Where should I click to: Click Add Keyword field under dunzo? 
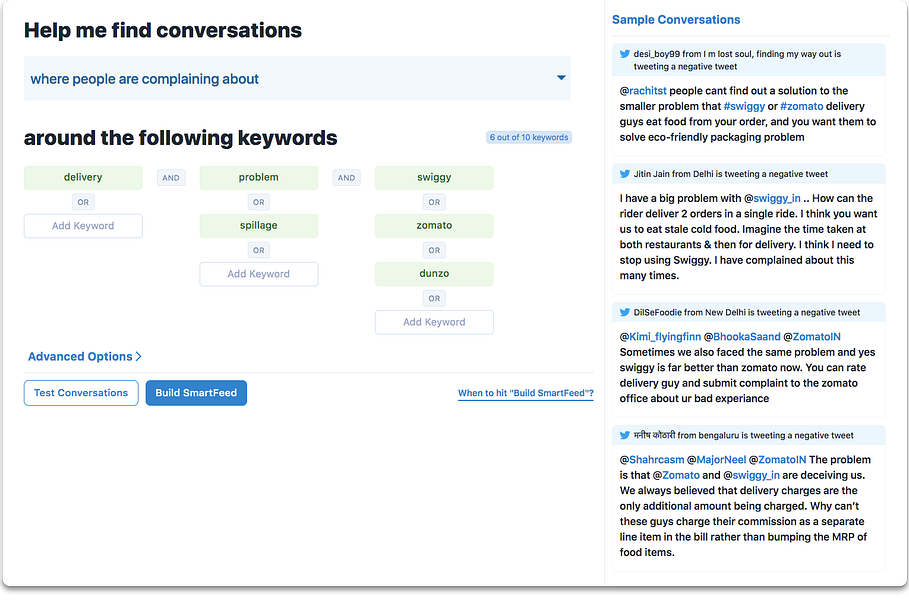pyautogui.click(x=434, y=322)
